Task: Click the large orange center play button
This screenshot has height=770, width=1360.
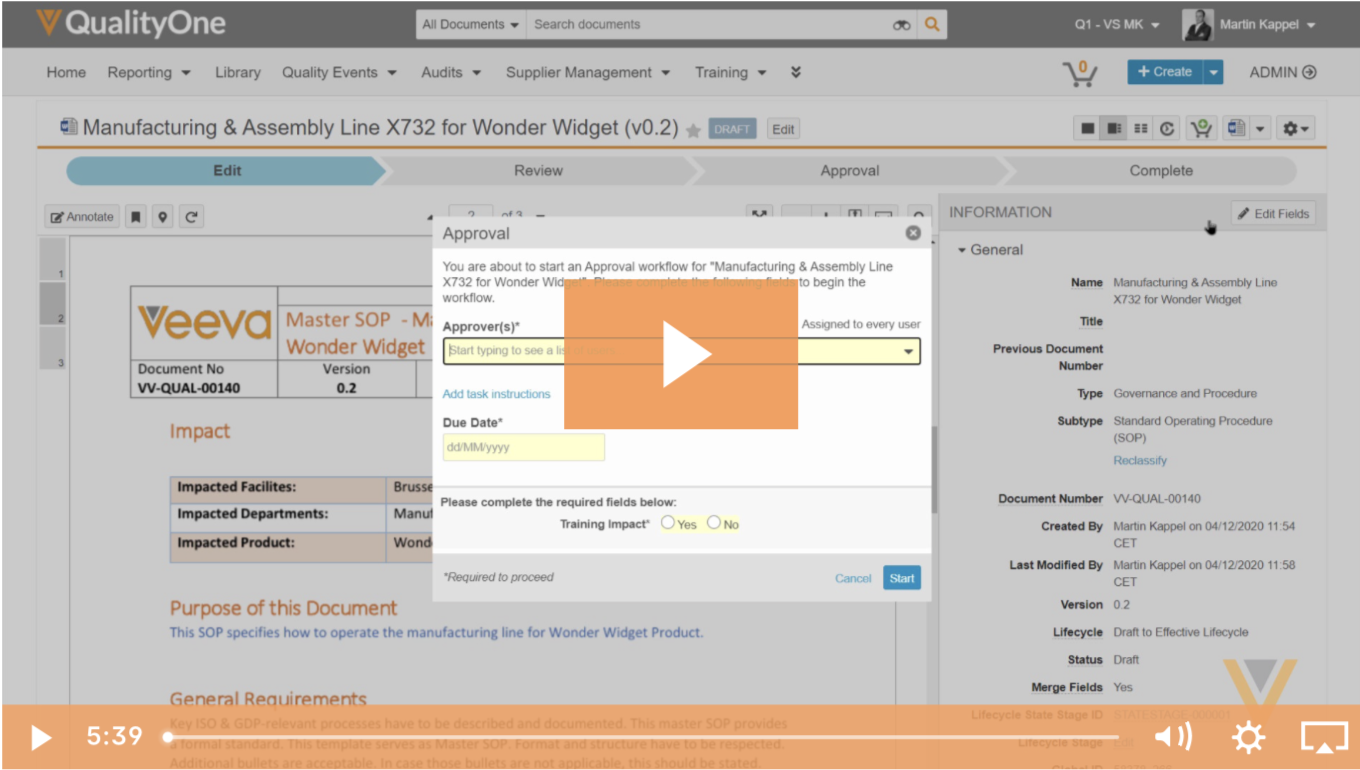Action: pos(681,354)
